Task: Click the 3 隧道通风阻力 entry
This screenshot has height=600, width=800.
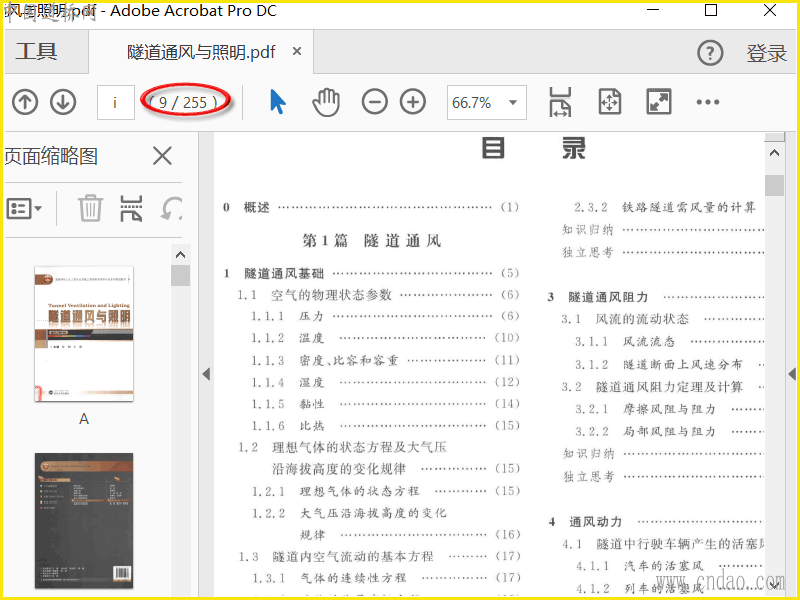Action: tap(656, 297)
